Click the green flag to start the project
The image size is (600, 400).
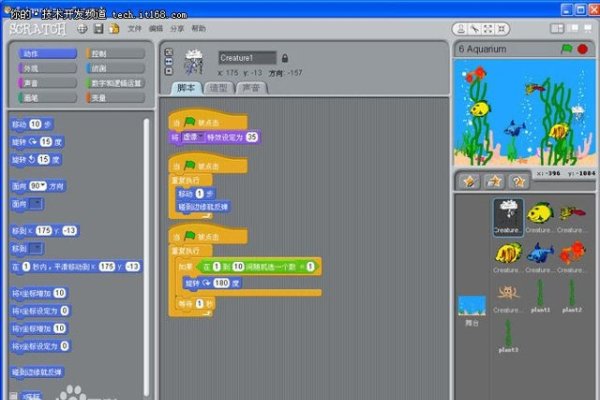pos(565,47)
